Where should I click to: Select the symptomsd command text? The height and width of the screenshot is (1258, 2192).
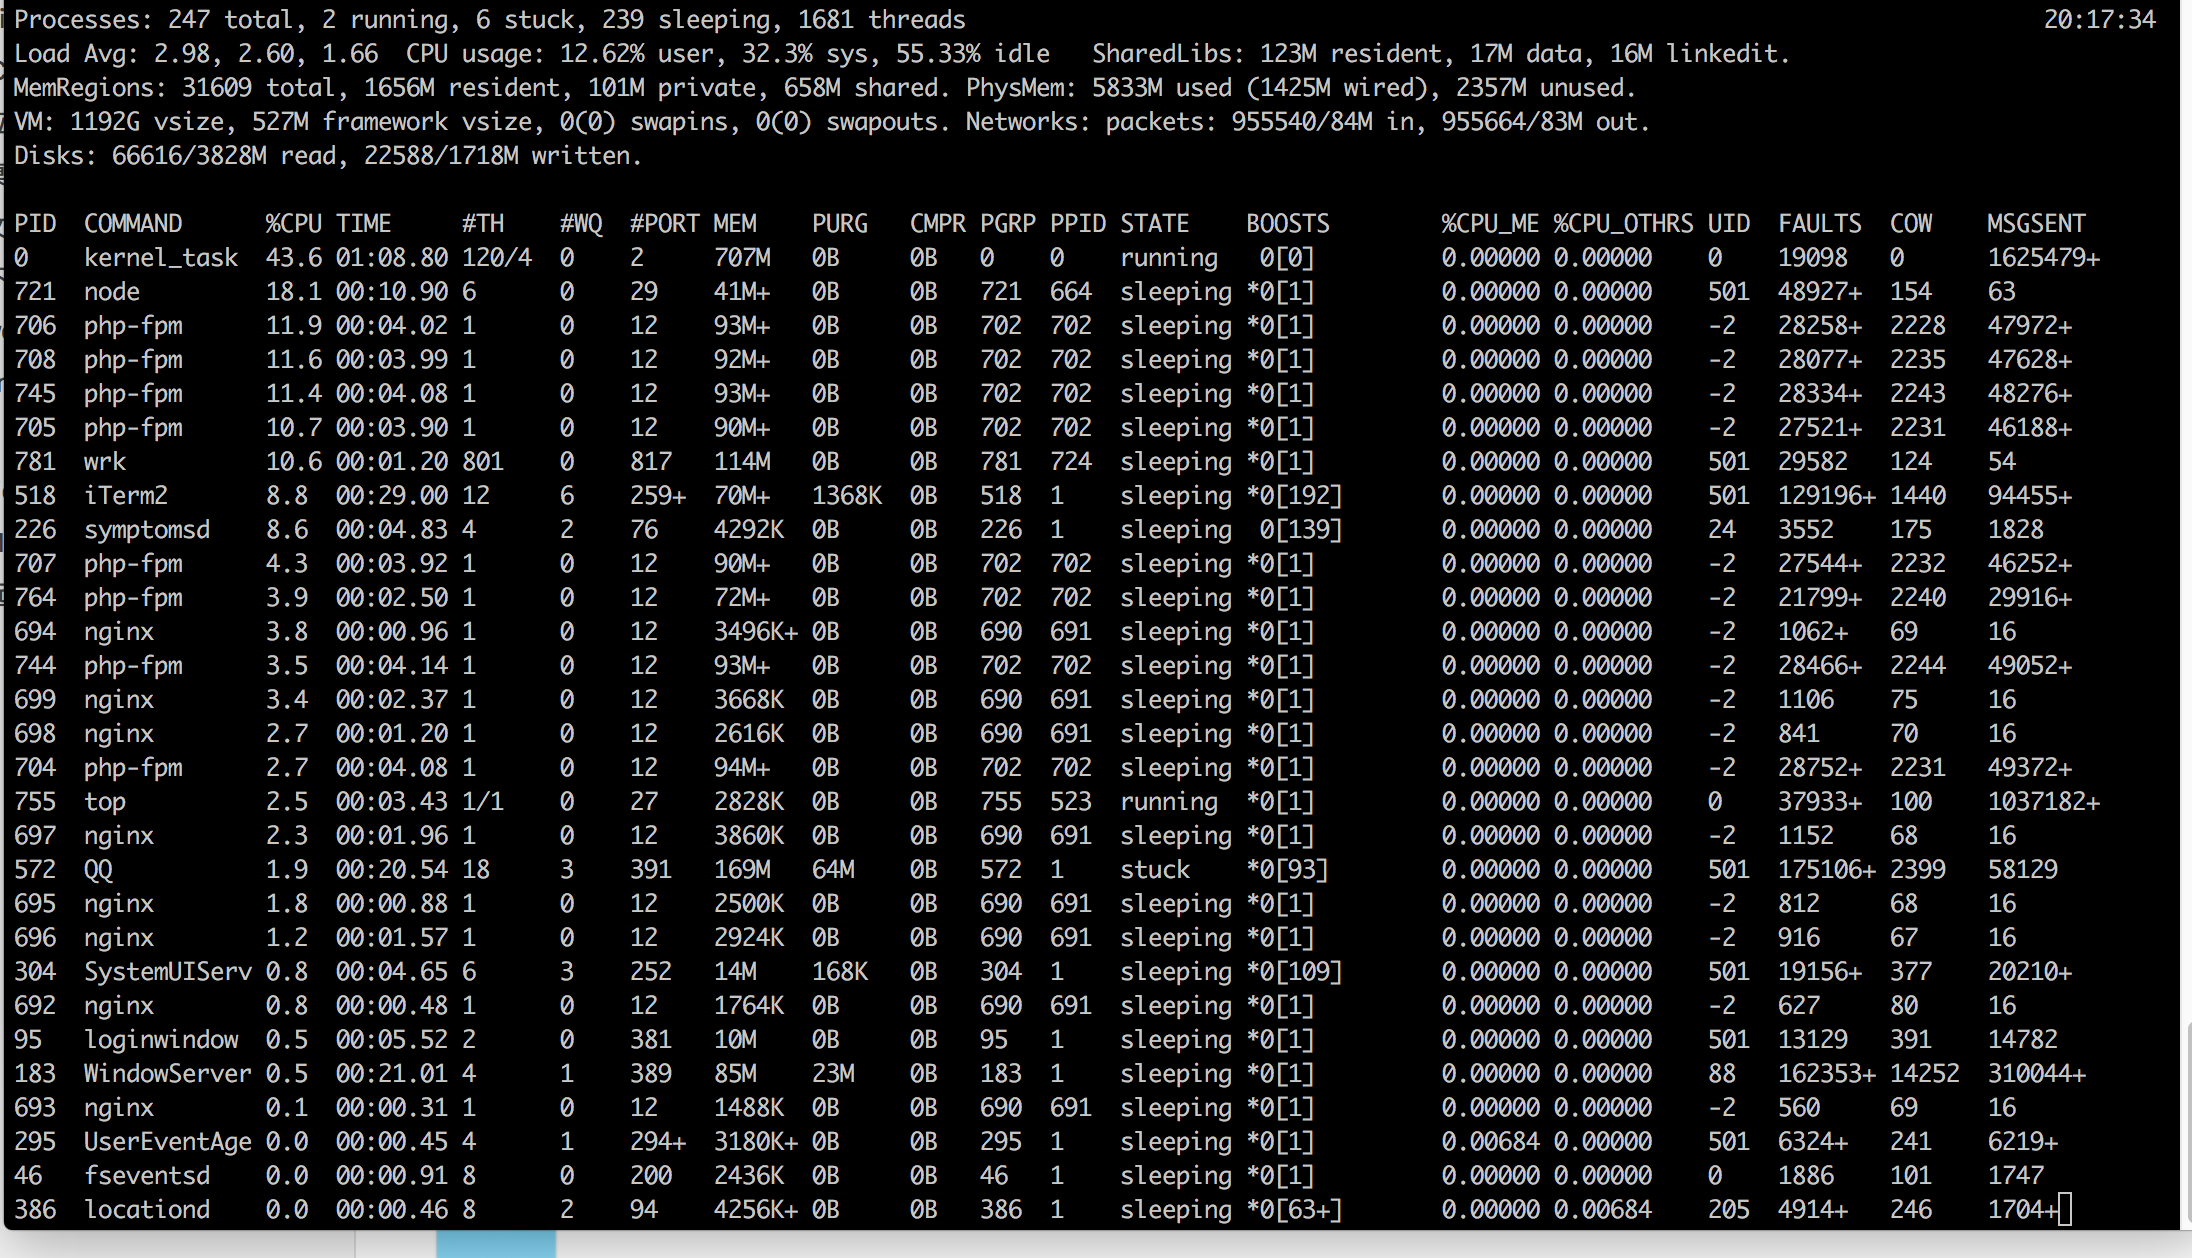pyautogui.click(x=147, y=530)
